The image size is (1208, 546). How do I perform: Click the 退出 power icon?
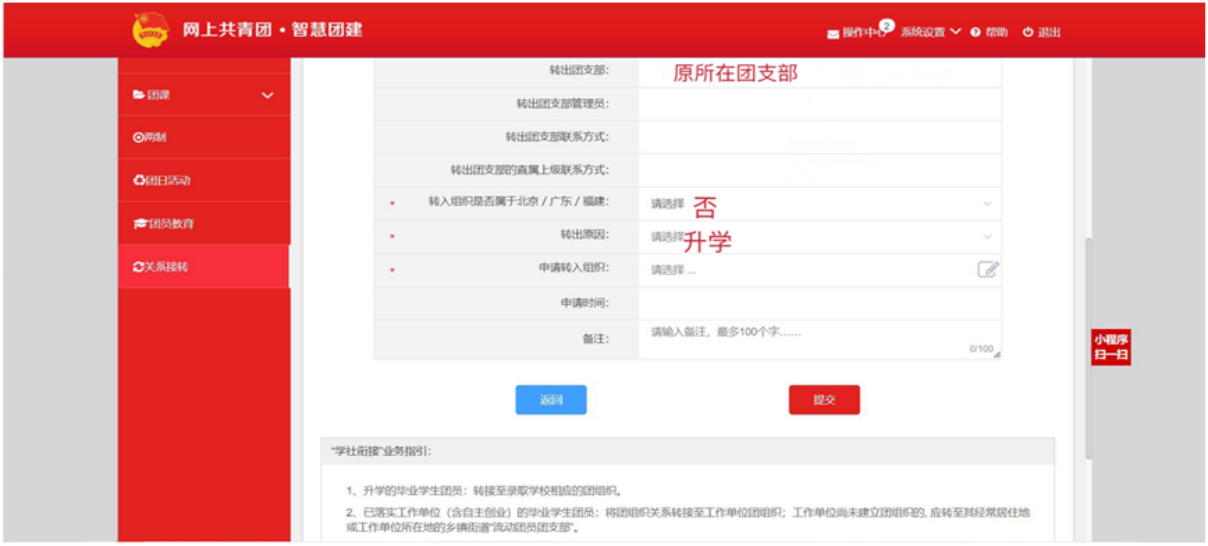pos(1028,32)
